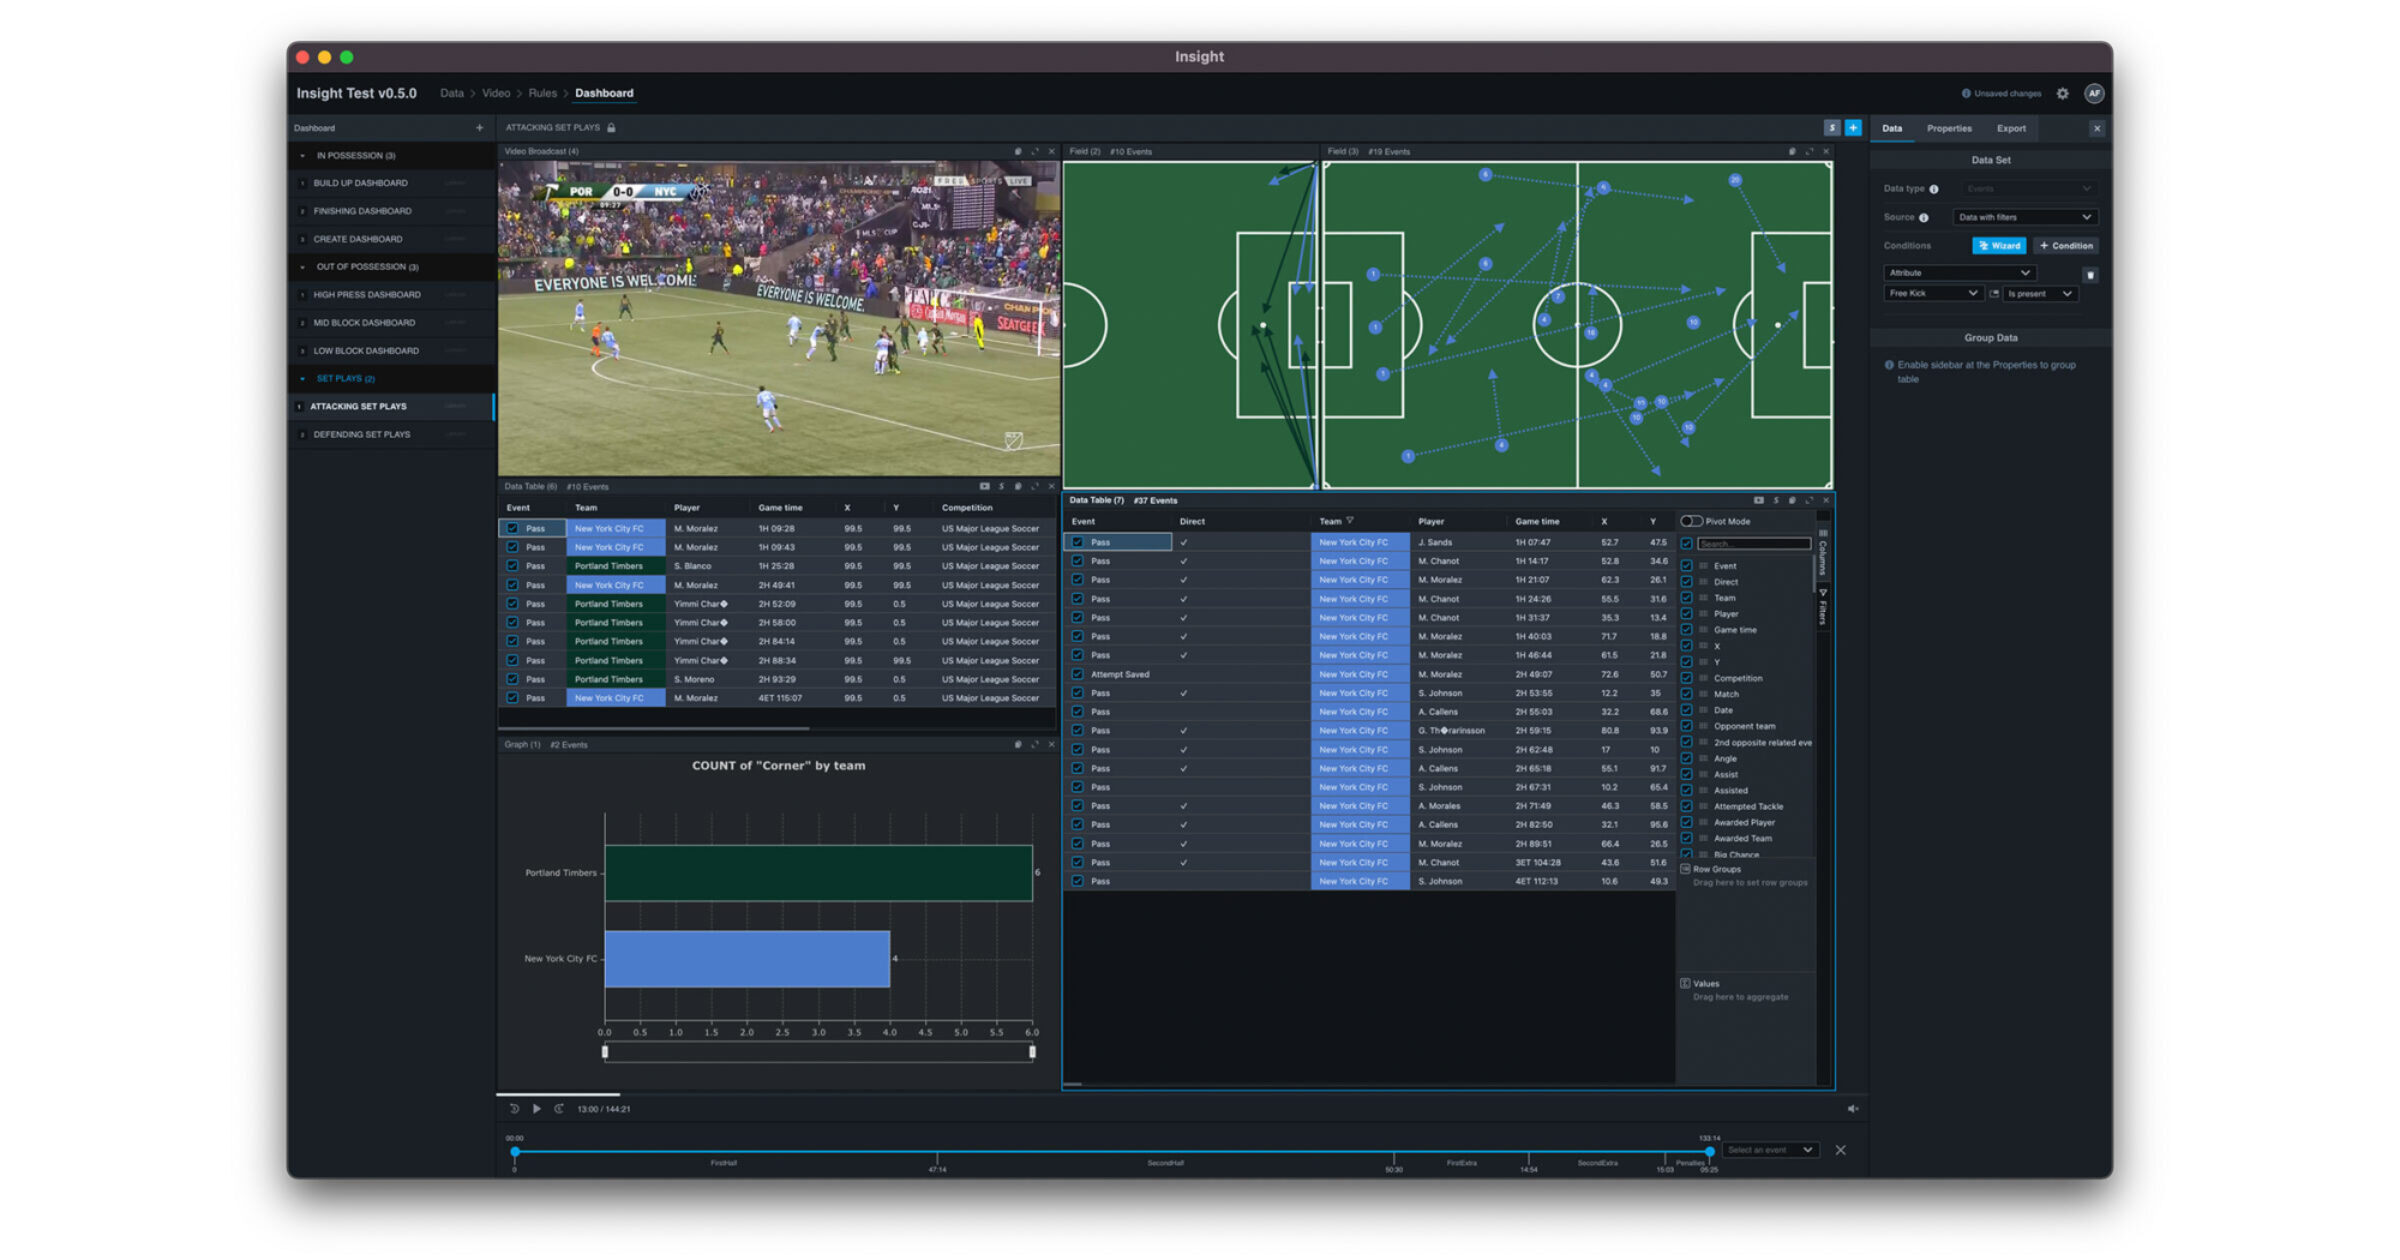Uncheck the first Pass row in Data Table (7)
The height and width of the screenshot is (1260, 2400).
tap(1077, 542)
